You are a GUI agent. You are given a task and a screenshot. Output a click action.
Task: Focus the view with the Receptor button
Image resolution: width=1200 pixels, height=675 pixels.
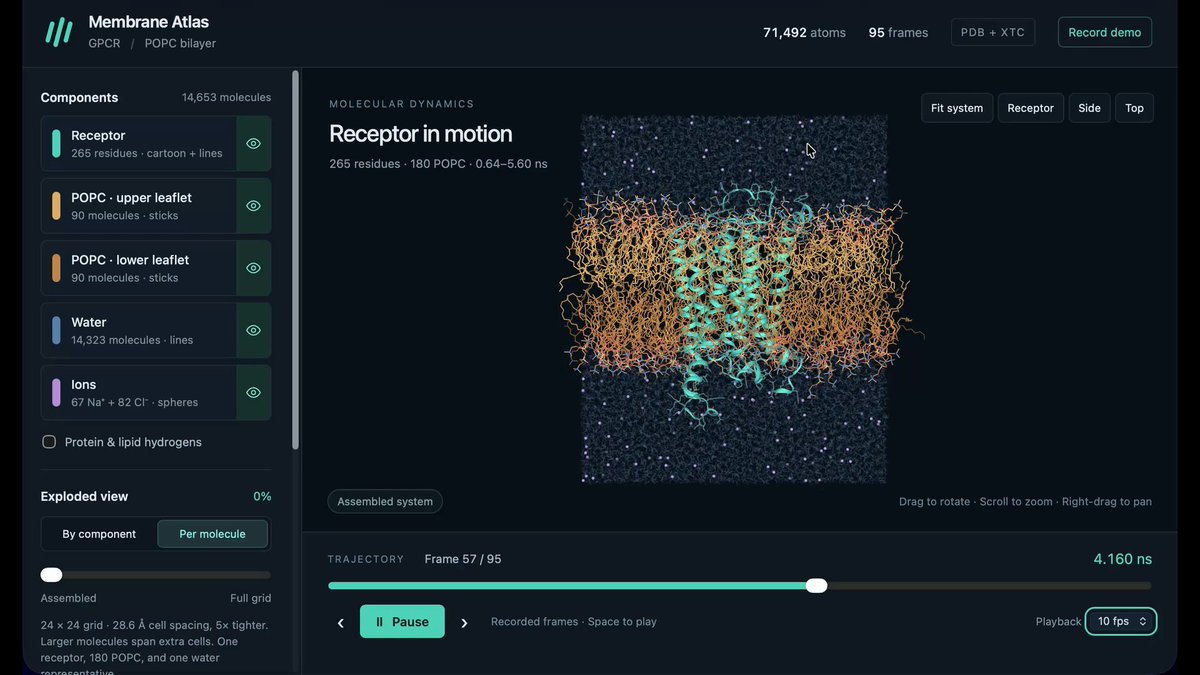[x=1031, y=108]
